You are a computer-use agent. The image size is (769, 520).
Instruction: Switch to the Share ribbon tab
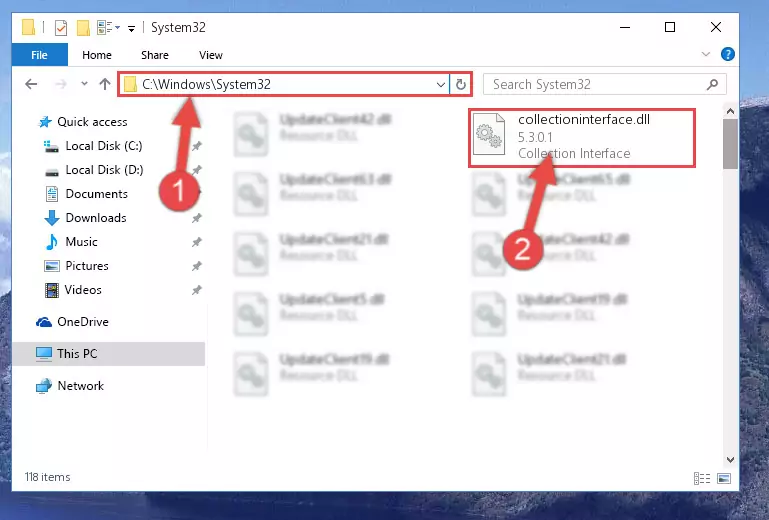coord(154,55)
